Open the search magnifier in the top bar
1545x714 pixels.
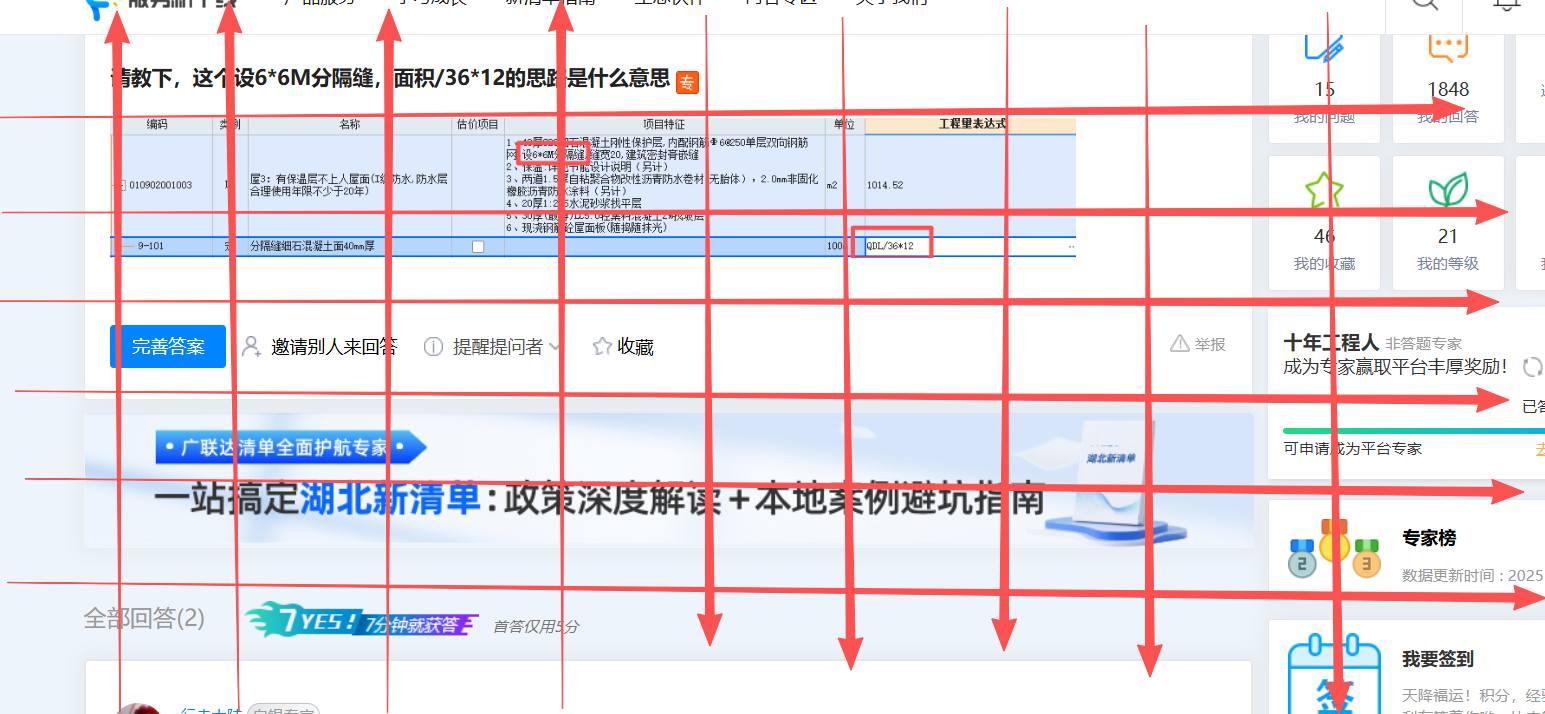point(1424,4)
